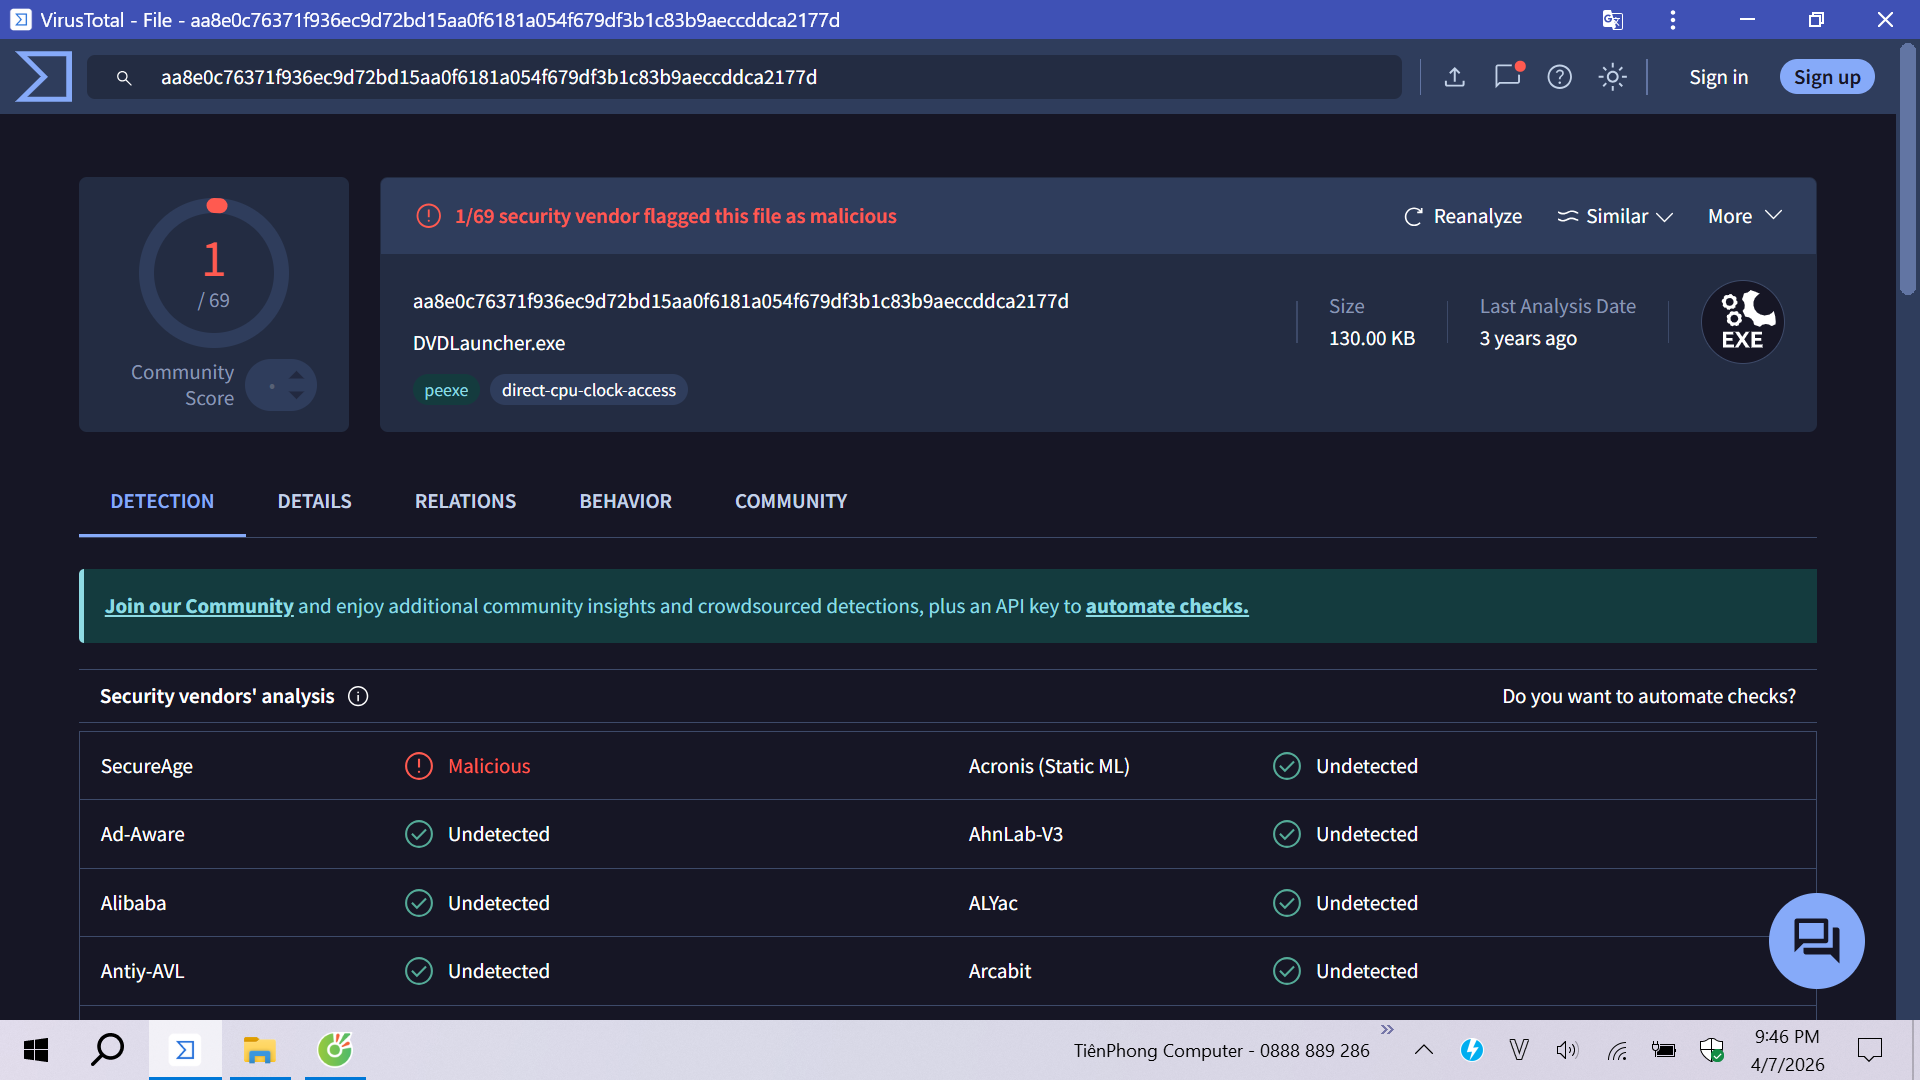Image resolution: width=1920 pixels, height=1080 pixels.
Task: Click the translate page icon
Action: 1612,20
